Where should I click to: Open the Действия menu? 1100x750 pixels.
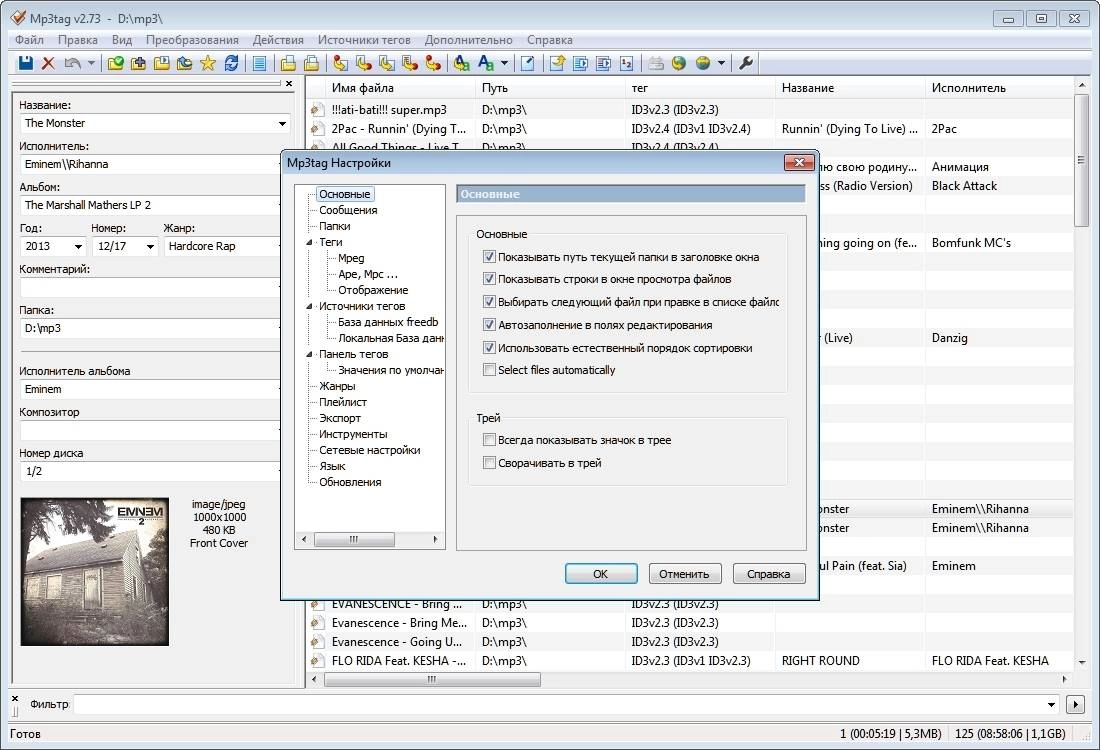click(x=279, y=40)
